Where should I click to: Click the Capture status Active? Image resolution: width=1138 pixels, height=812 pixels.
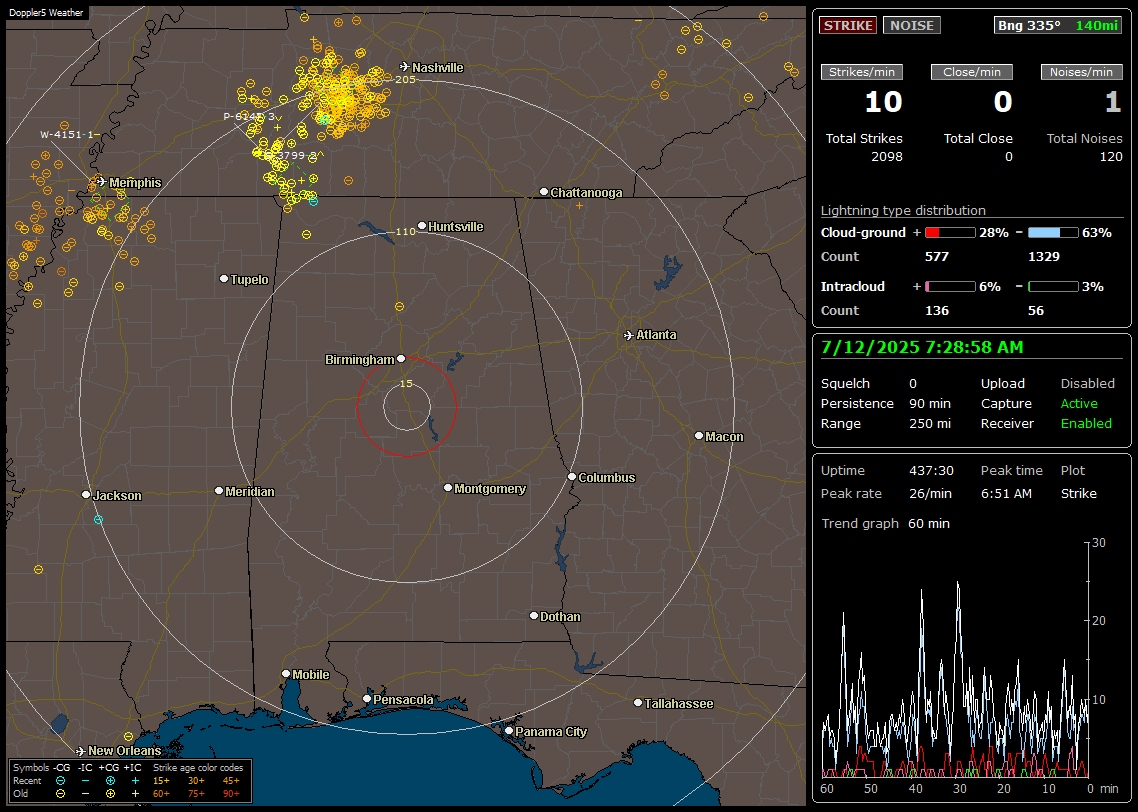coord(1078,403)
